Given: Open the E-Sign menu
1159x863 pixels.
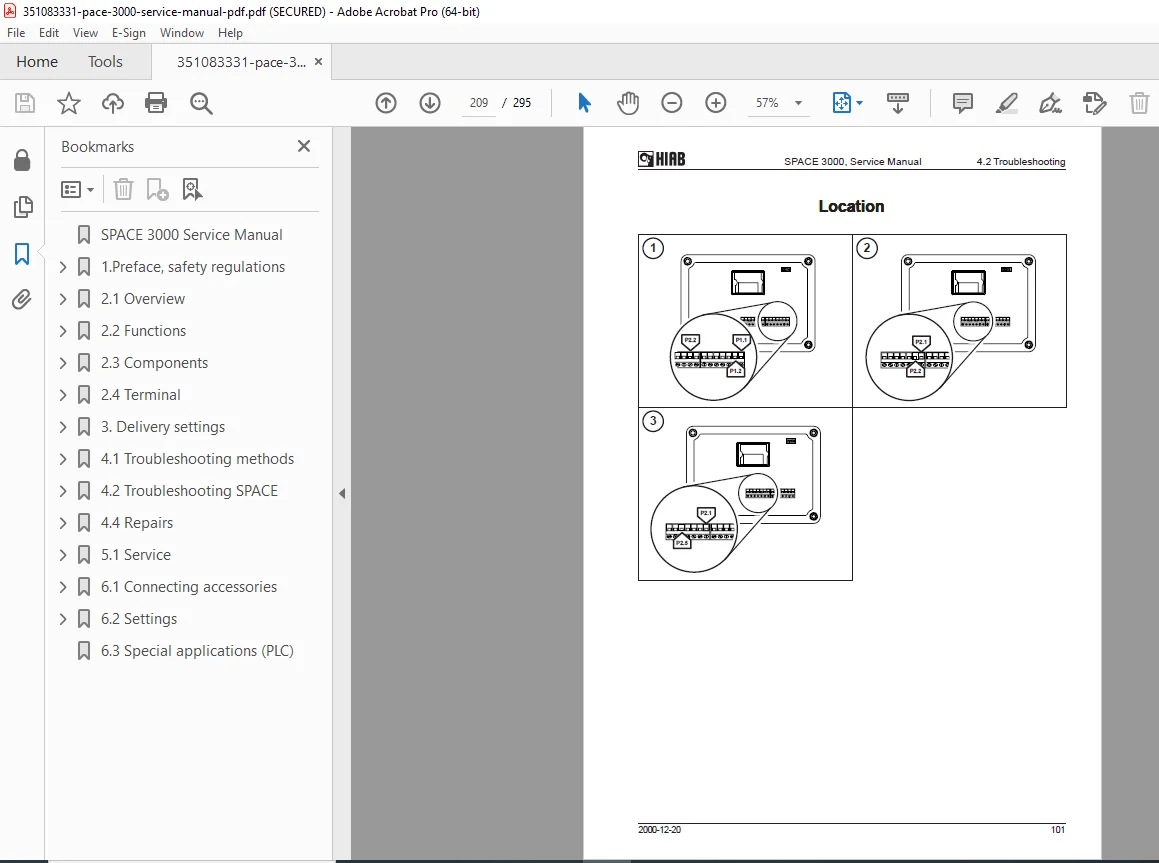Looking at the screenshot, I should 129,33.
